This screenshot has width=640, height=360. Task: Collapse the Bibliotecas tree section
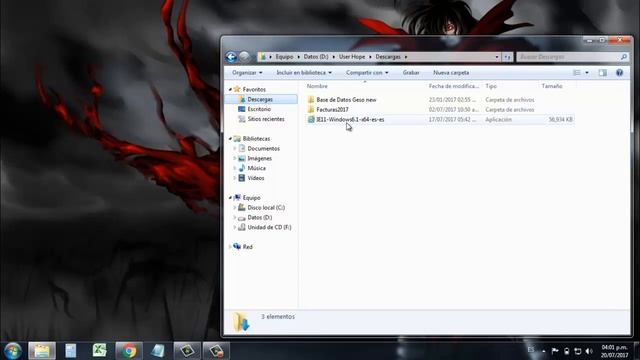click(x=230, y=139)
